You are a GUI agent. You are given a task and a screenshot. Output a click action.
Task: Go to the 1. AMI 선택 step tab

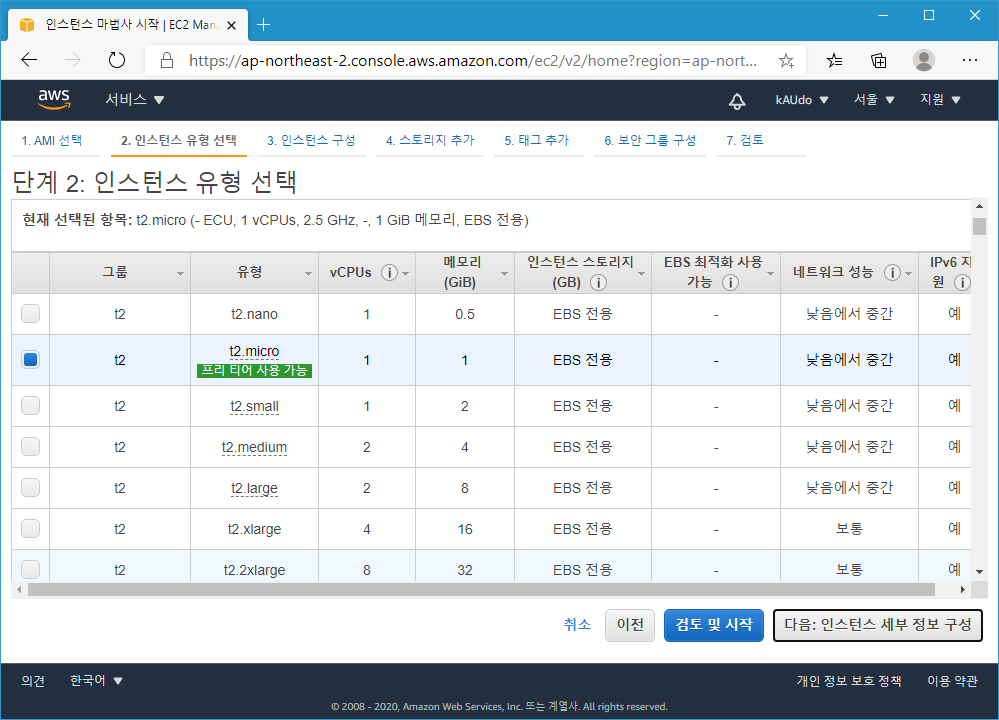tap(52, 140)
